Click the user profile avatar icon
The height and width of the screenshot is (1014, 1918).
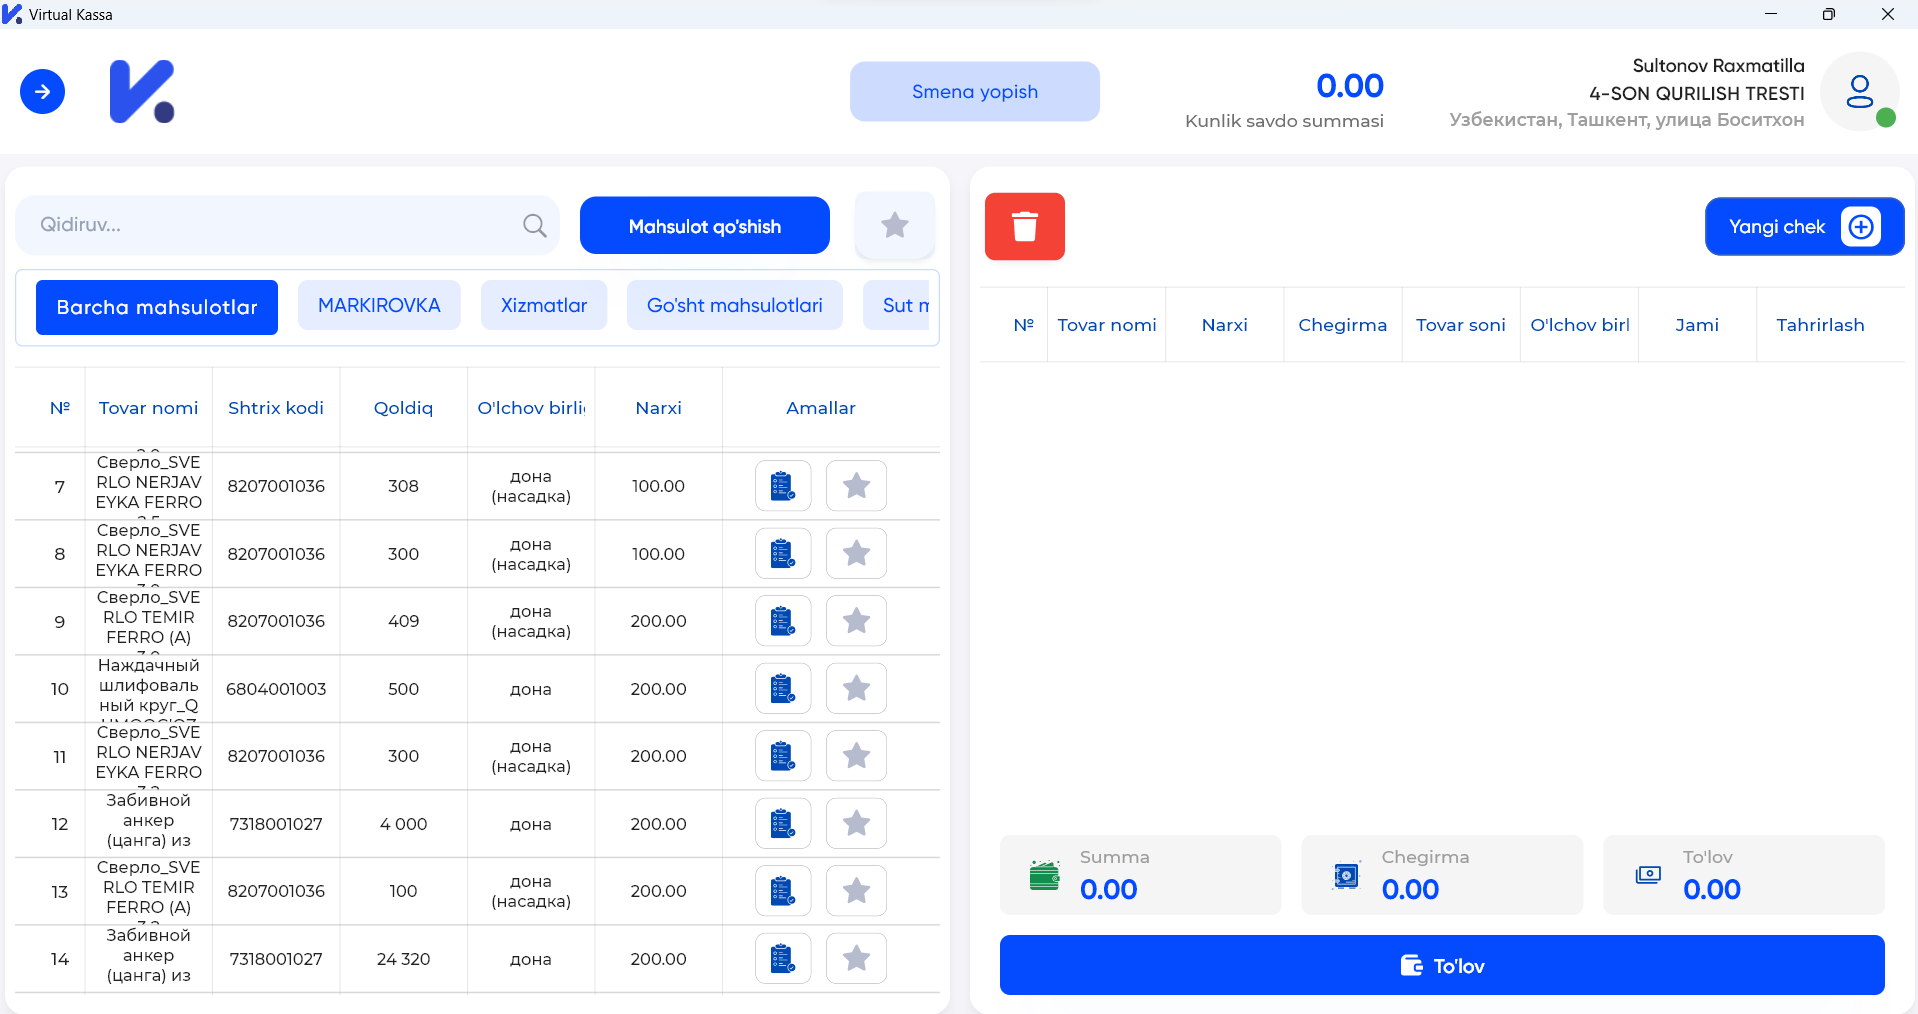(1859, 92)
